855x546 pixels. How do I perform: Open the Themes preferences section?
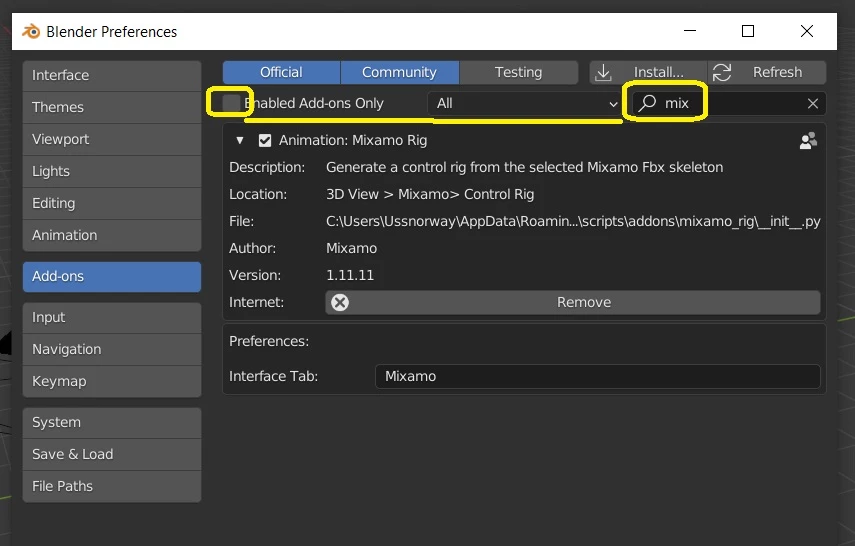pyautogui.click(x=112, y=107)
